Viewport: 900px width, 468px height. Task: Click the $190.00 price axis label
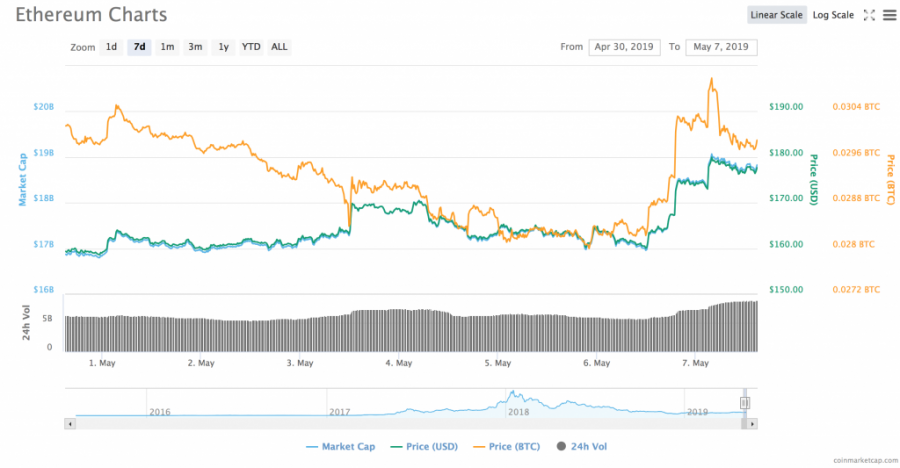[786, 107]
